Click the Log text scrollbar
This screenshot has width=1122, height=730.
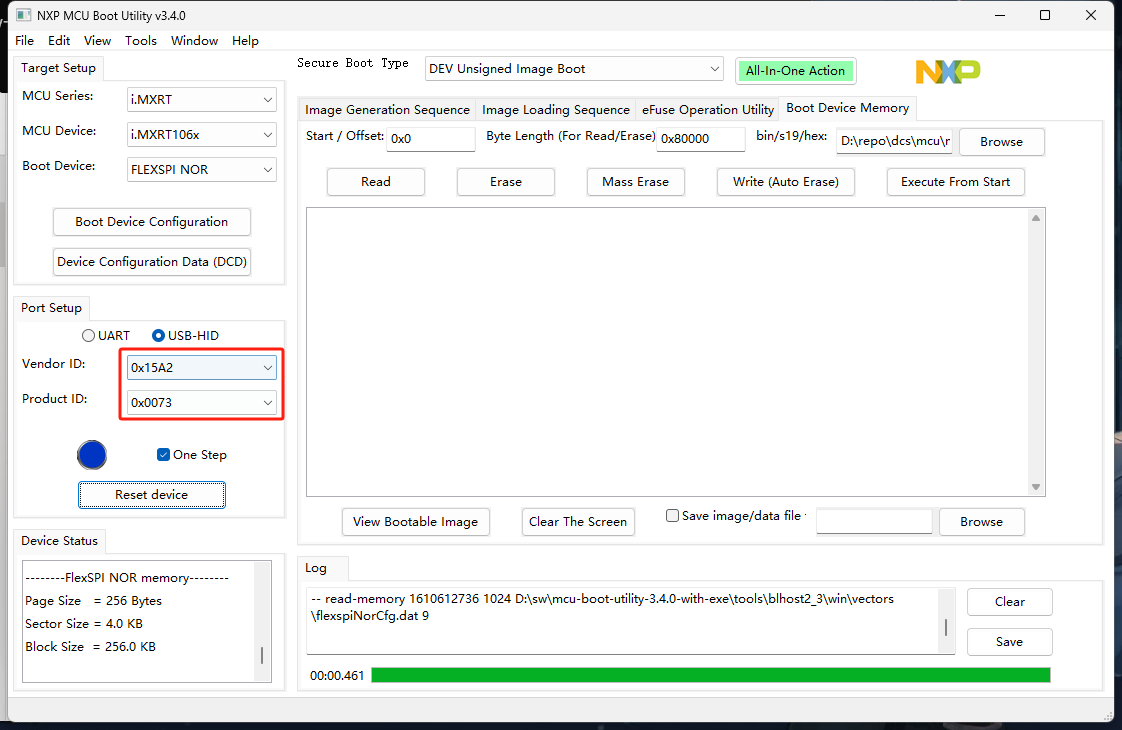pyautogui.click(x=946, y=621)
